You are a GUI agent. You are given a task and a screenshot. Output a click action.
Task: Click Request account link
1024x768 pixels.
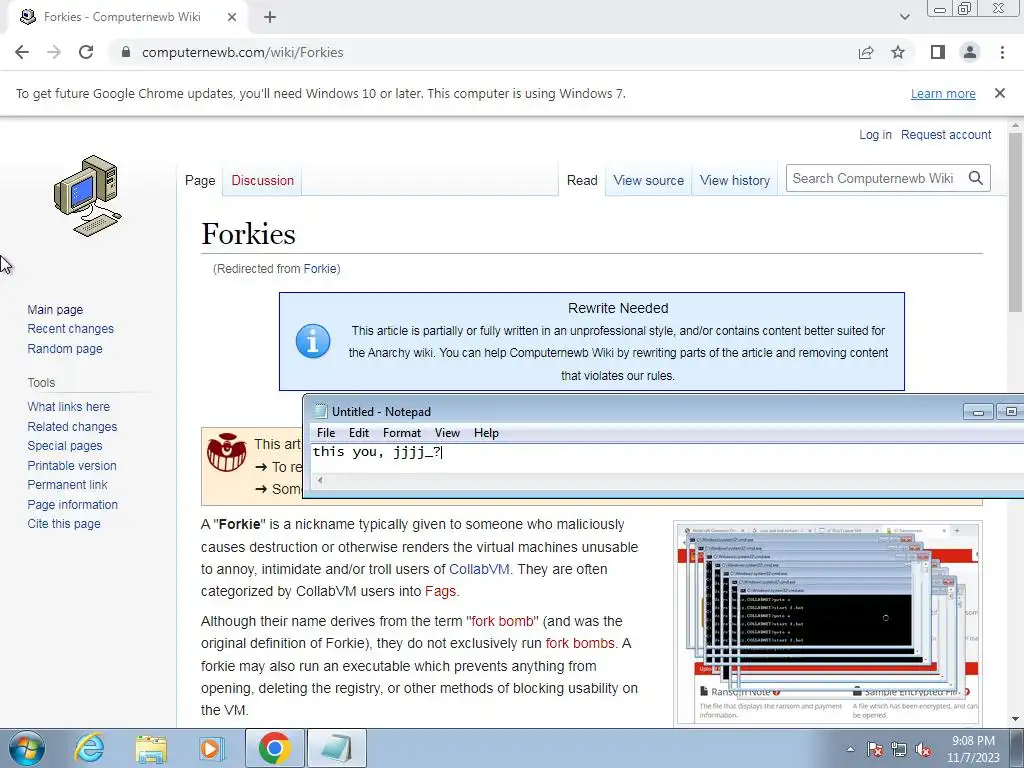[x=946, y=135]
